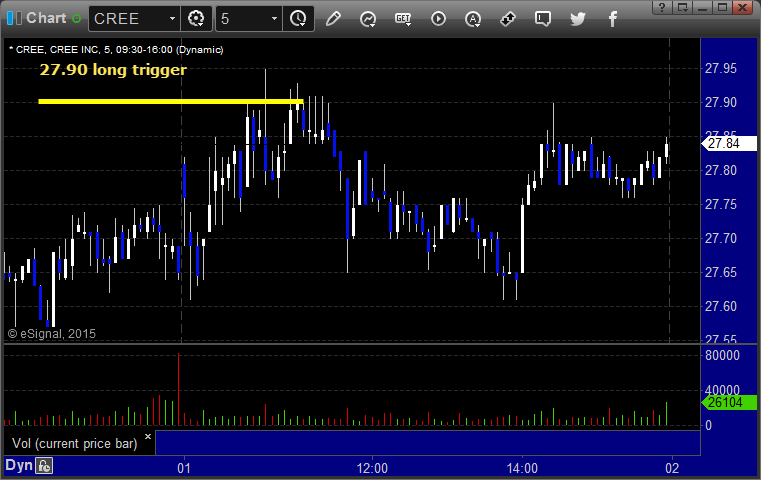The width and height of the screenshot is (761, 480).
Task: Minimize the chart window
Action: (x=702, y=7)
